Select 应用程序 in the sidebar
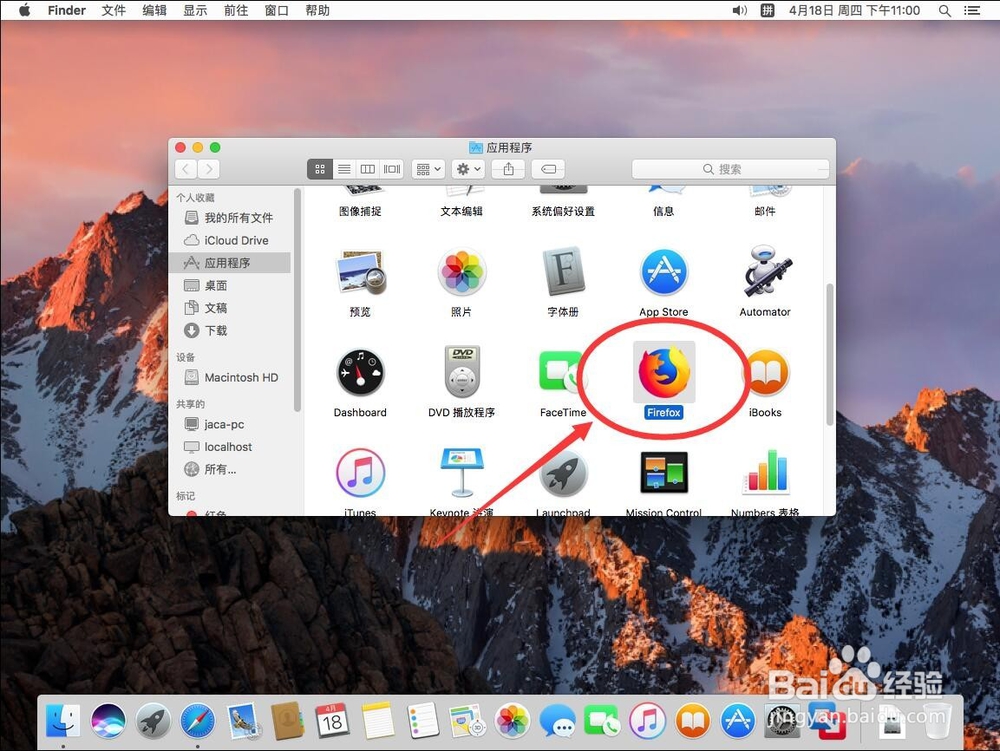The image size is (1000, 751). (230, 263)
